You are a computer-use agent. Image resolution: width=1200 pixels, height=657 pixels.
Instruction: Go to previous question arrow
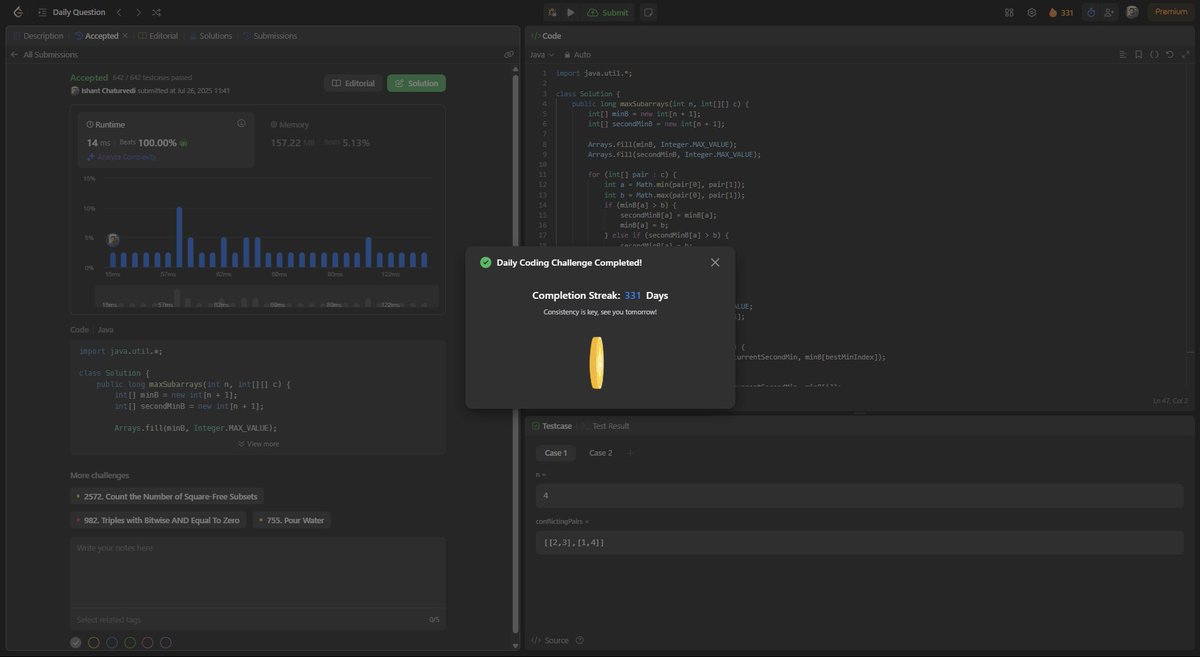point(119,12)
